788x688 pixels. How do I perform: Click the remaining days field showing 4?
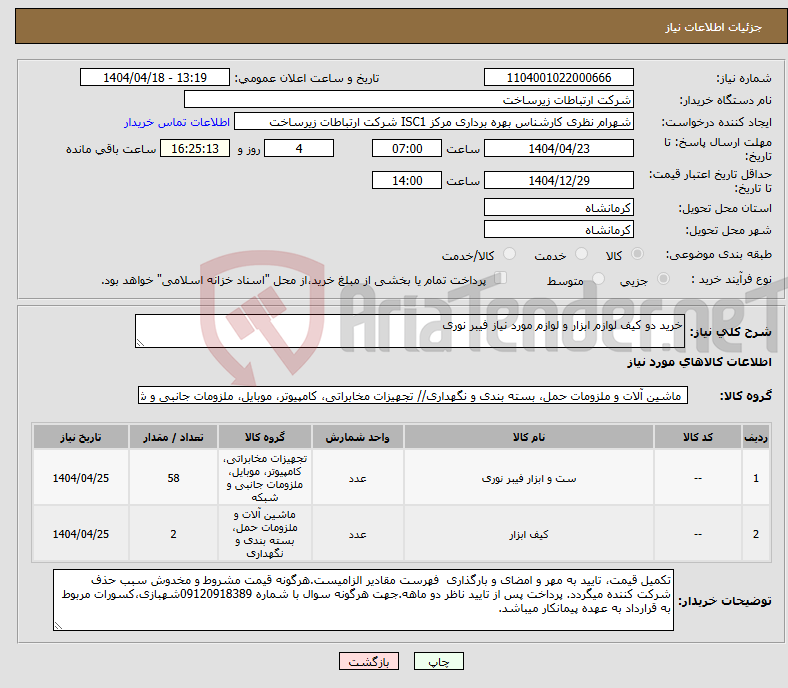[299, 148]
